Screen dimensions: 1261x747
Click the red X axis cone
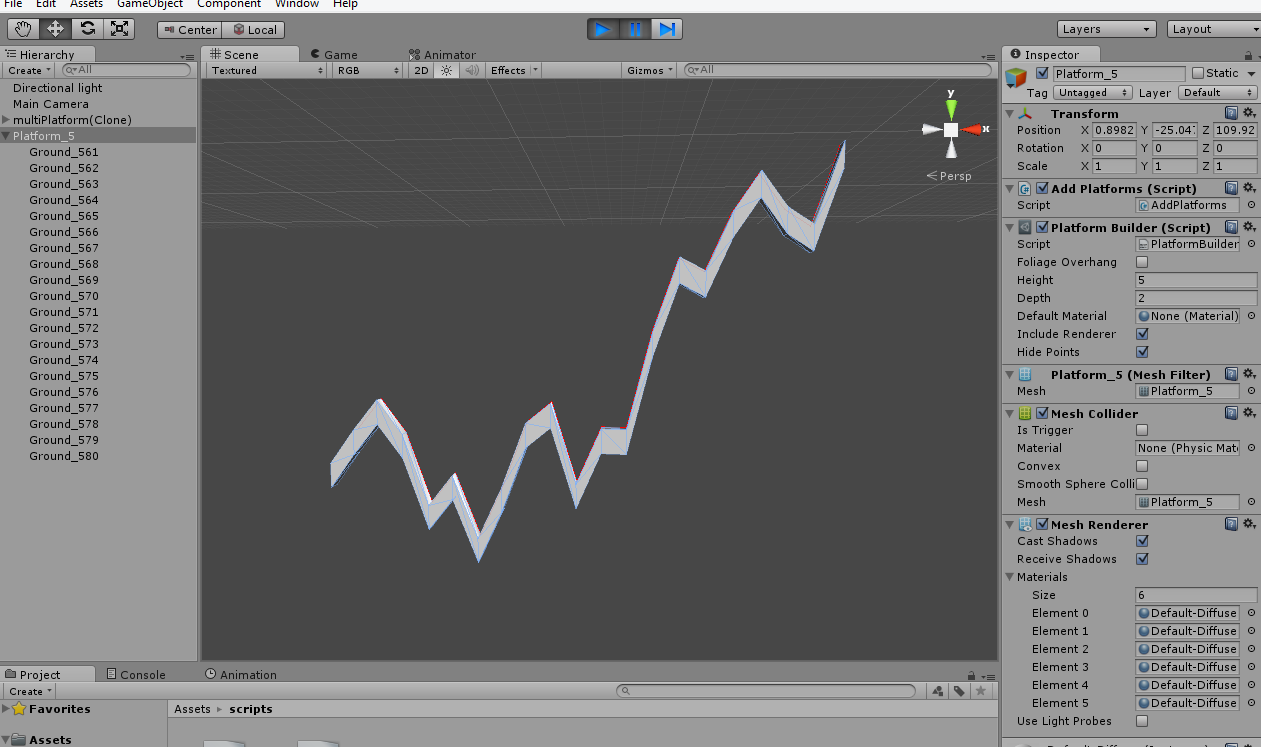[x=972, y=129]
